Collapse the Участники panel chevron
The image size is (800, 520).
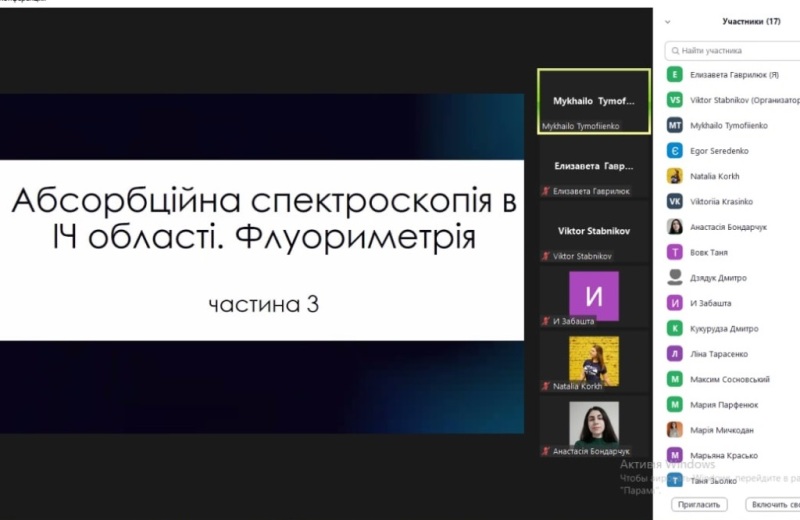pos(667,22)
